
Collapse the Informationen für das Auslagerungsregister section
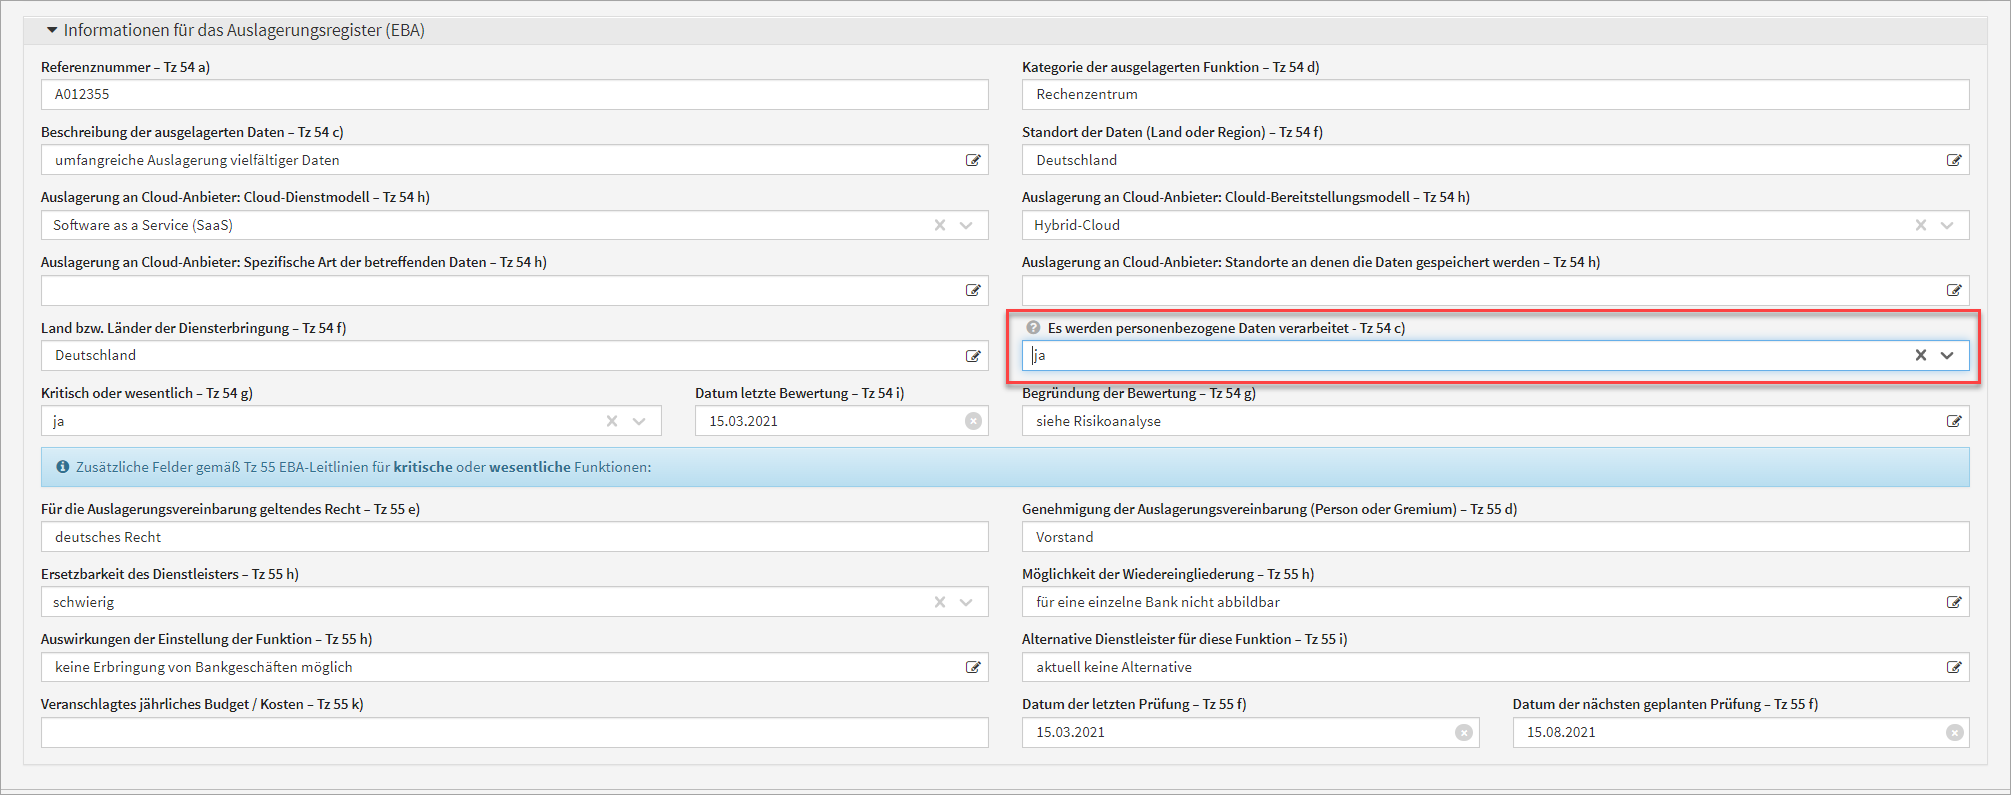(x=52, y=30)
